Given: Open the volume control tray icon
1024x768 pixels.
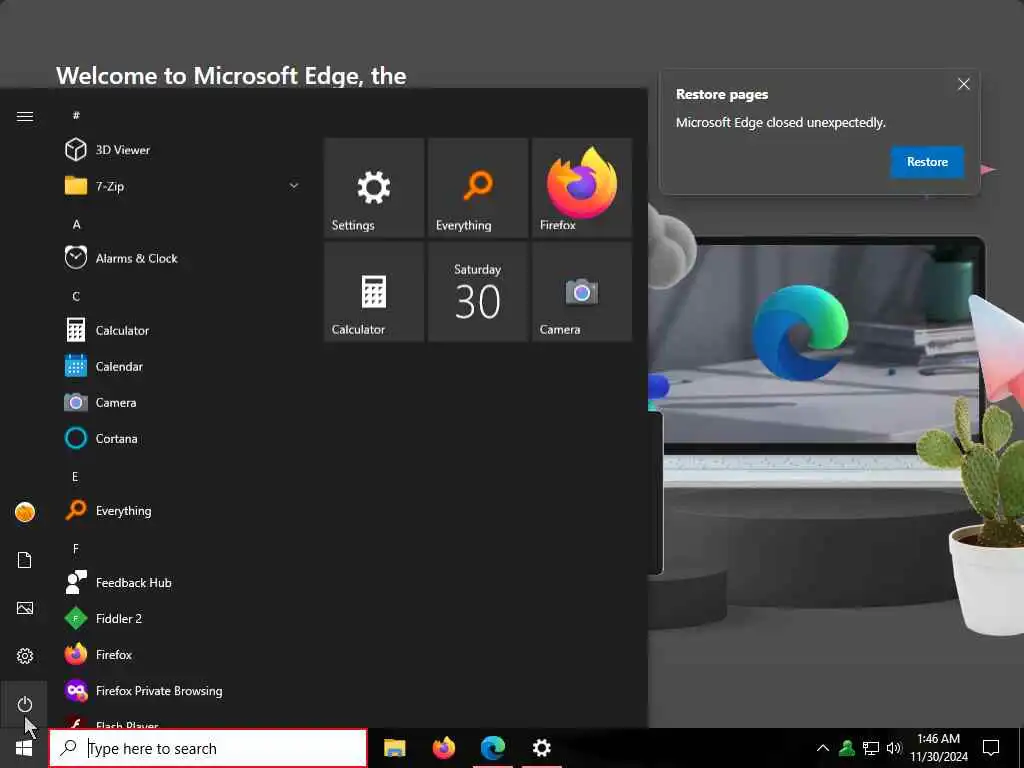Looking at the screenshot, I should pos(894,748).
